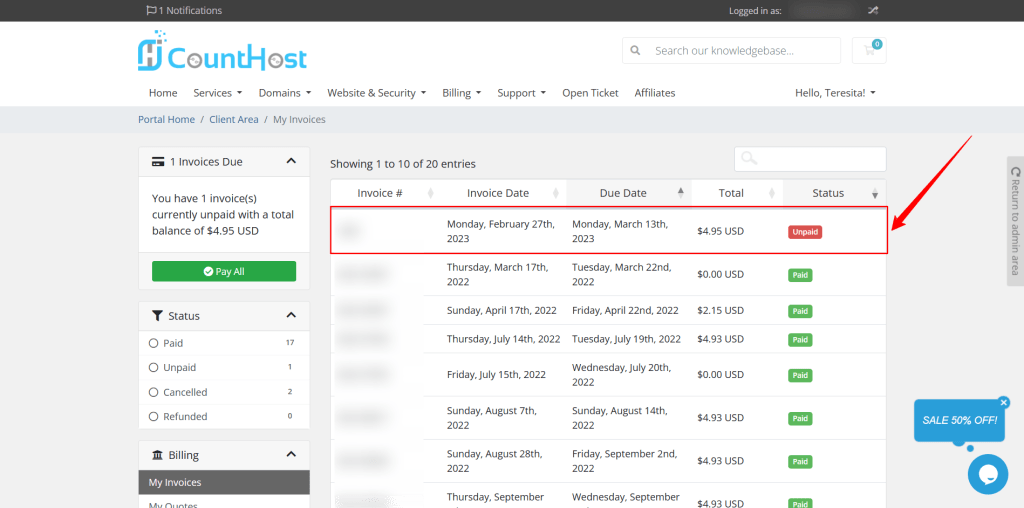Open the Website & Security dropdown
The width and height of the screenshot is (1024, 508).
[x=377, y=93]
